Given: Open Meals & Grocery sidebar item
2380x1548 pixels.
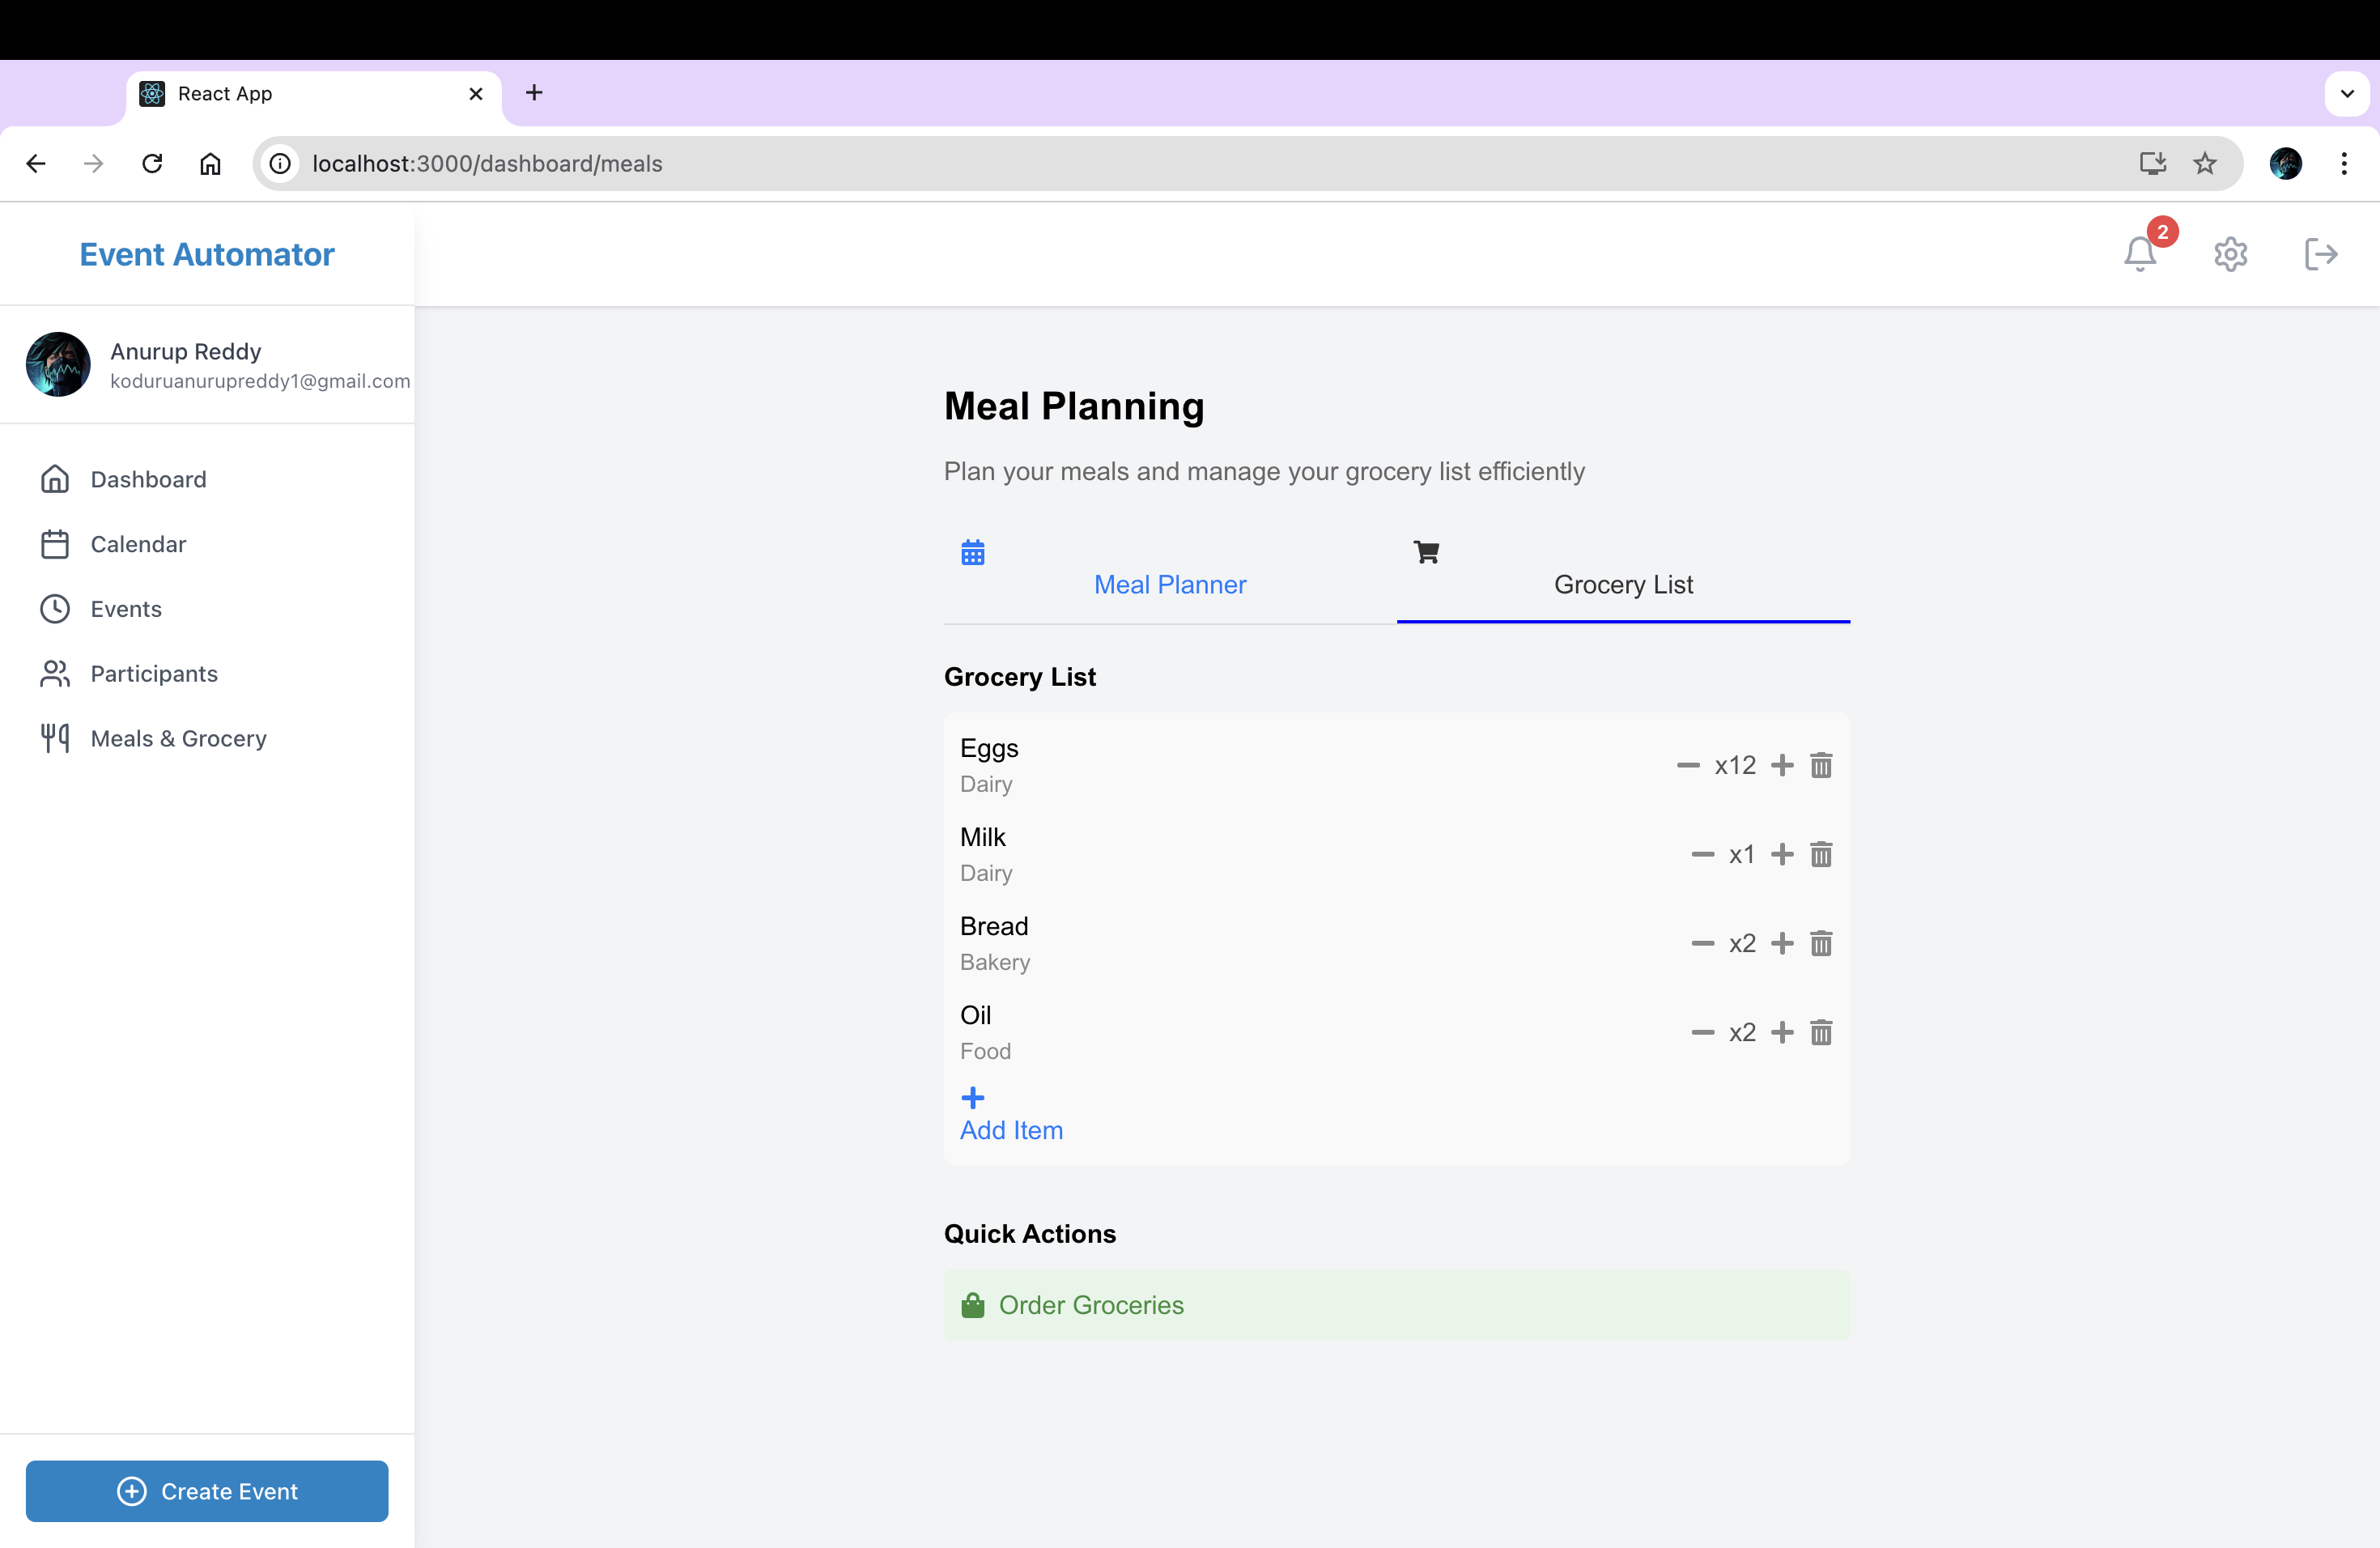Looking at the screenshot, I should (x=178, y=738).
